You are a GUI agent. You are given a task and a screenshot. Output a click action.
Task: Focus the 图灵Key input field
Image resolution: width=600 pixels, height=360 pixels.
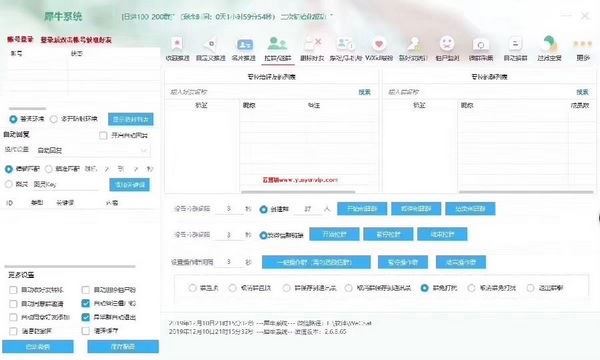point(65,184)
